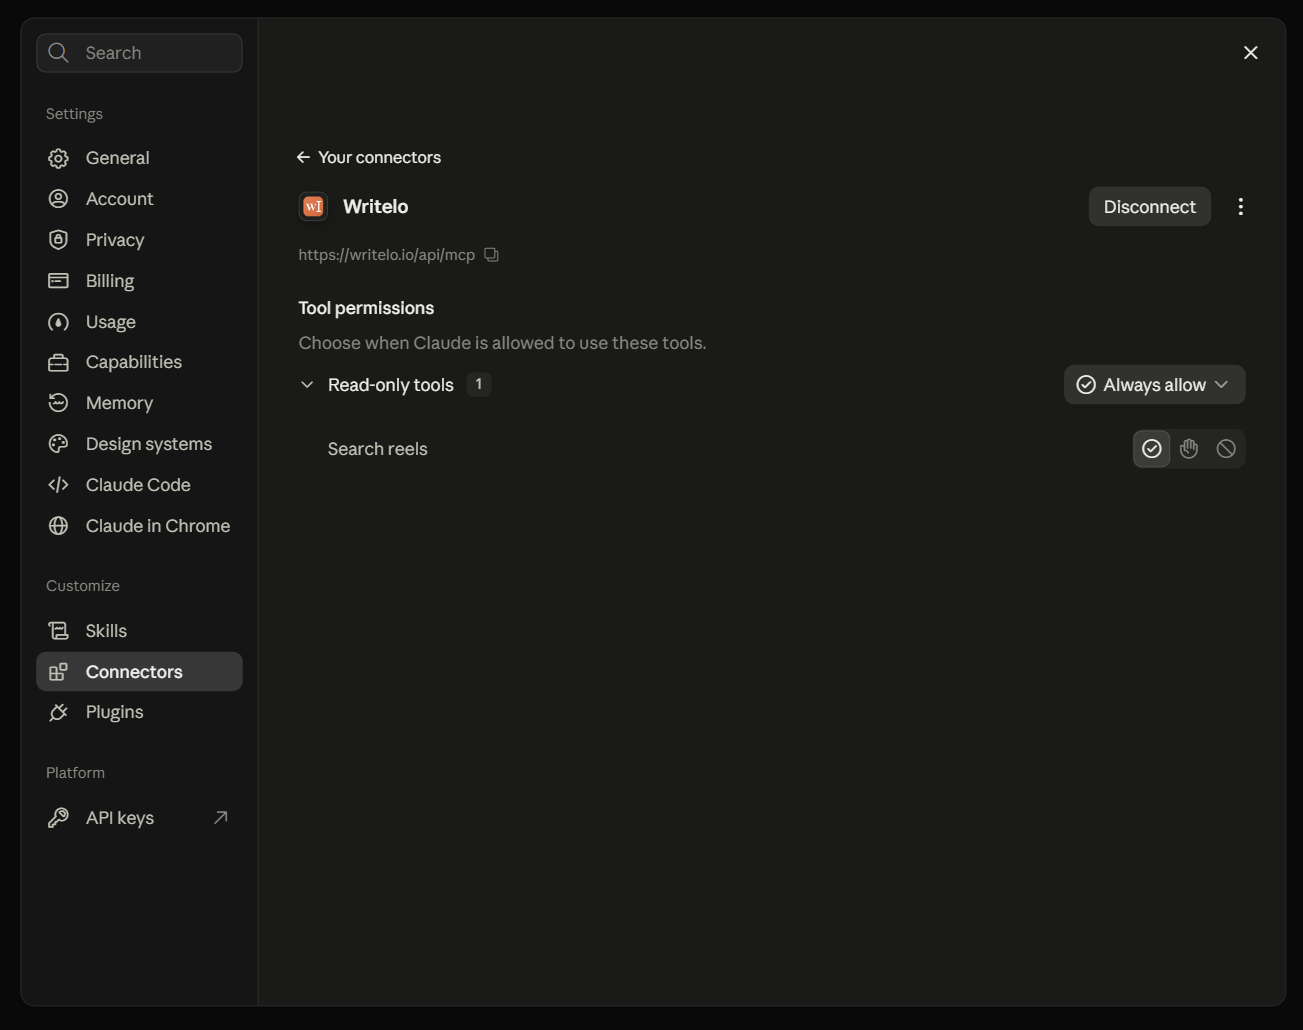Click the Claude Code brackets icon
Viewport: 1303px width, 1030px height.
coord(59,485)
